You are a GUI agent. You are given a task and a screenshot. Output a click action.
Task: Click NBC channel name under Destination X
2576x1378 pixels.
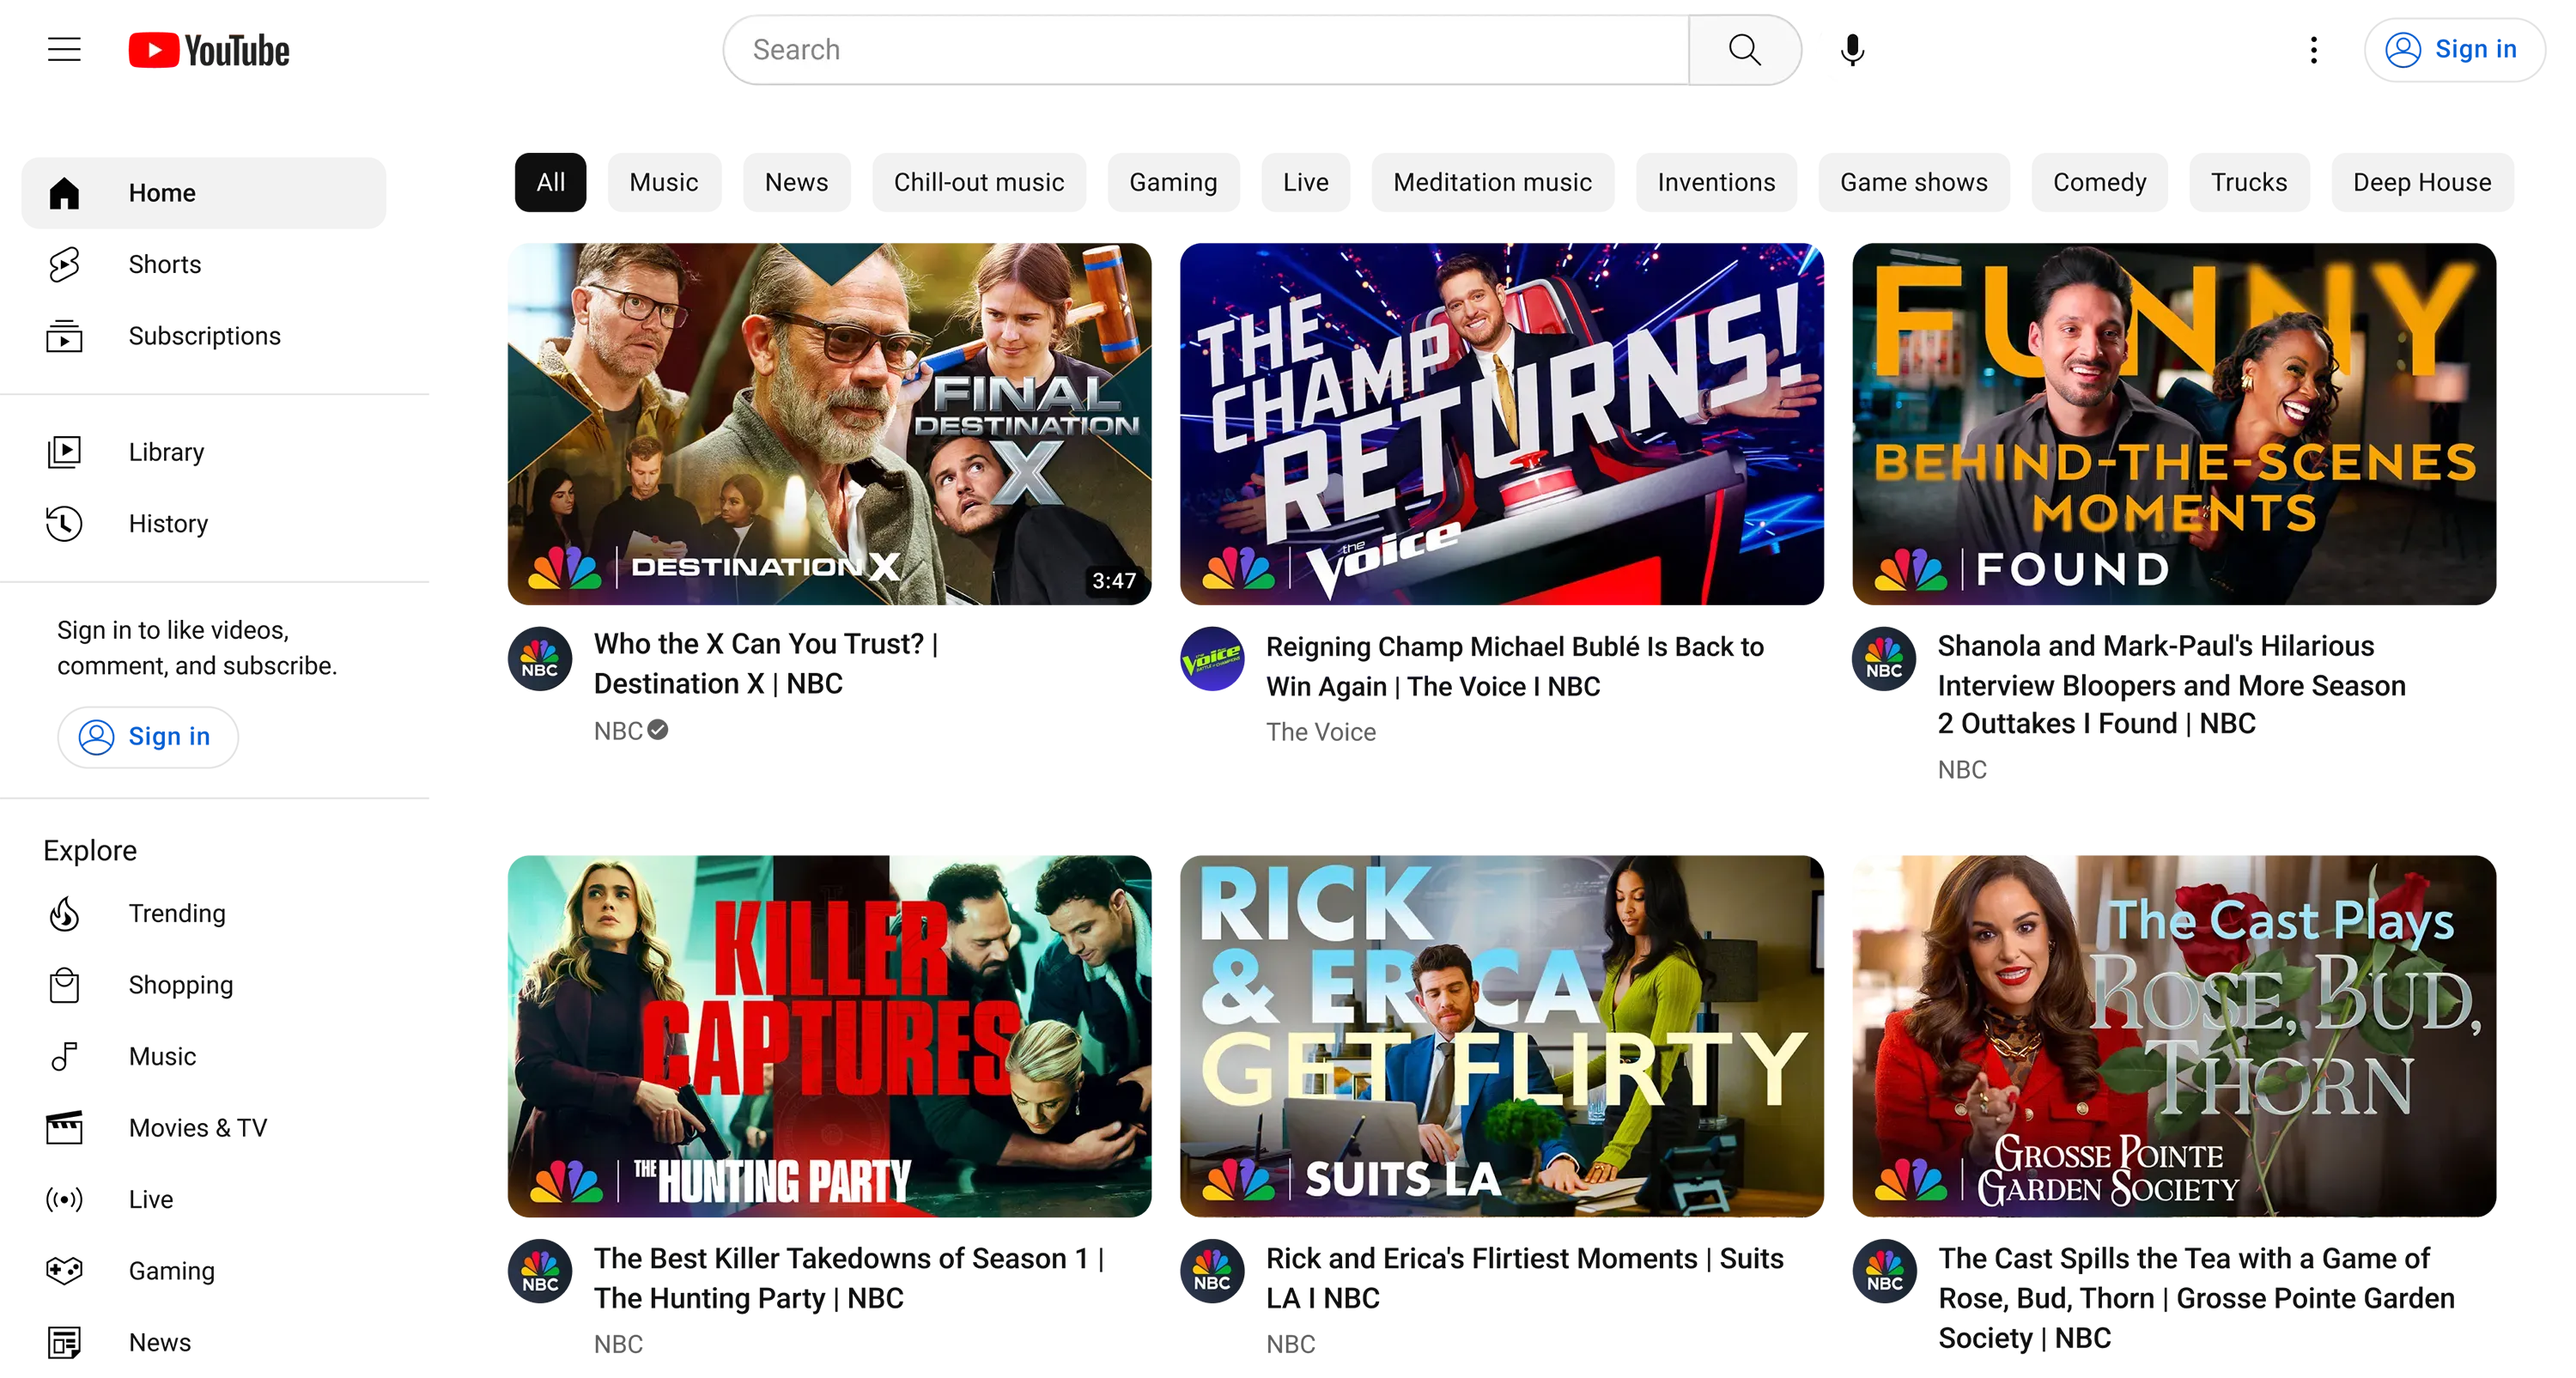(x=618, y=731)
